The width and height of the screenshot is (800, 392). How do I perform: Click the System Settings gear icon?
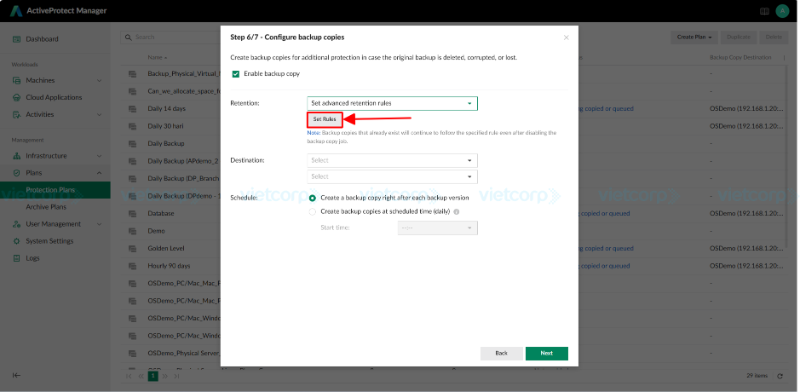point(16,241)
